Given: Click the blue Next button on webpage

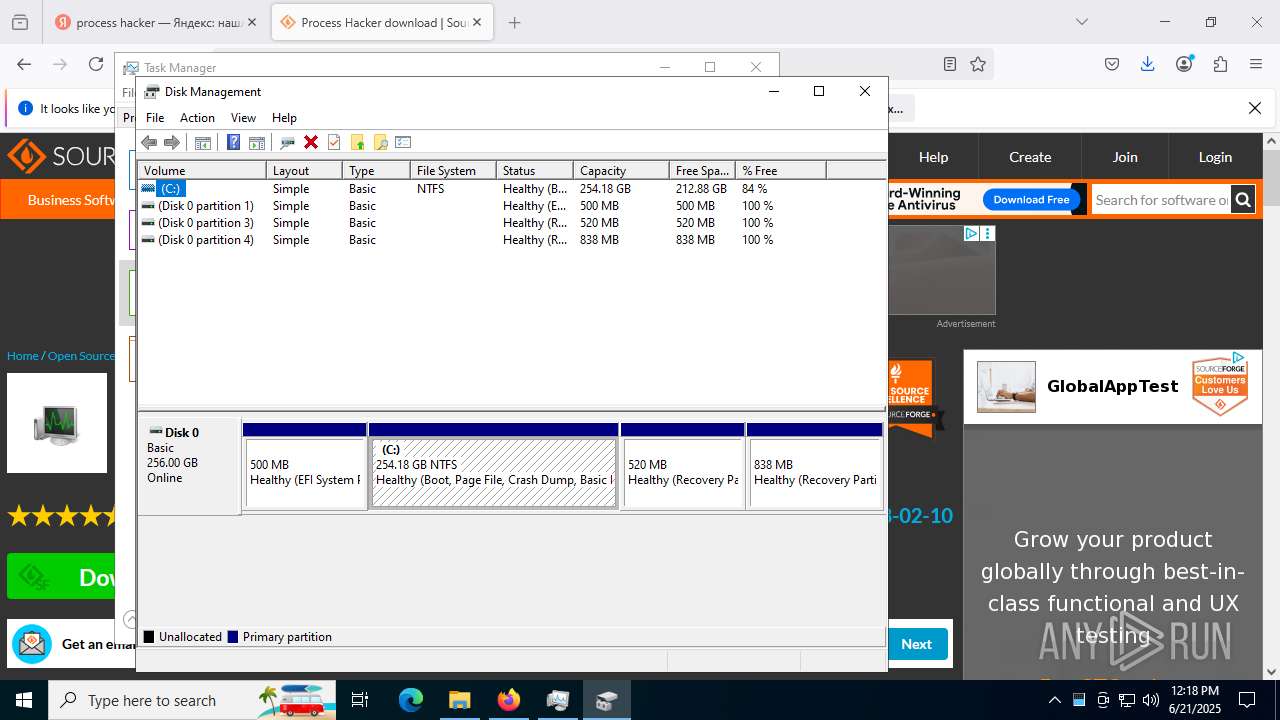Looking at the screenshot, I should point(916,644).
